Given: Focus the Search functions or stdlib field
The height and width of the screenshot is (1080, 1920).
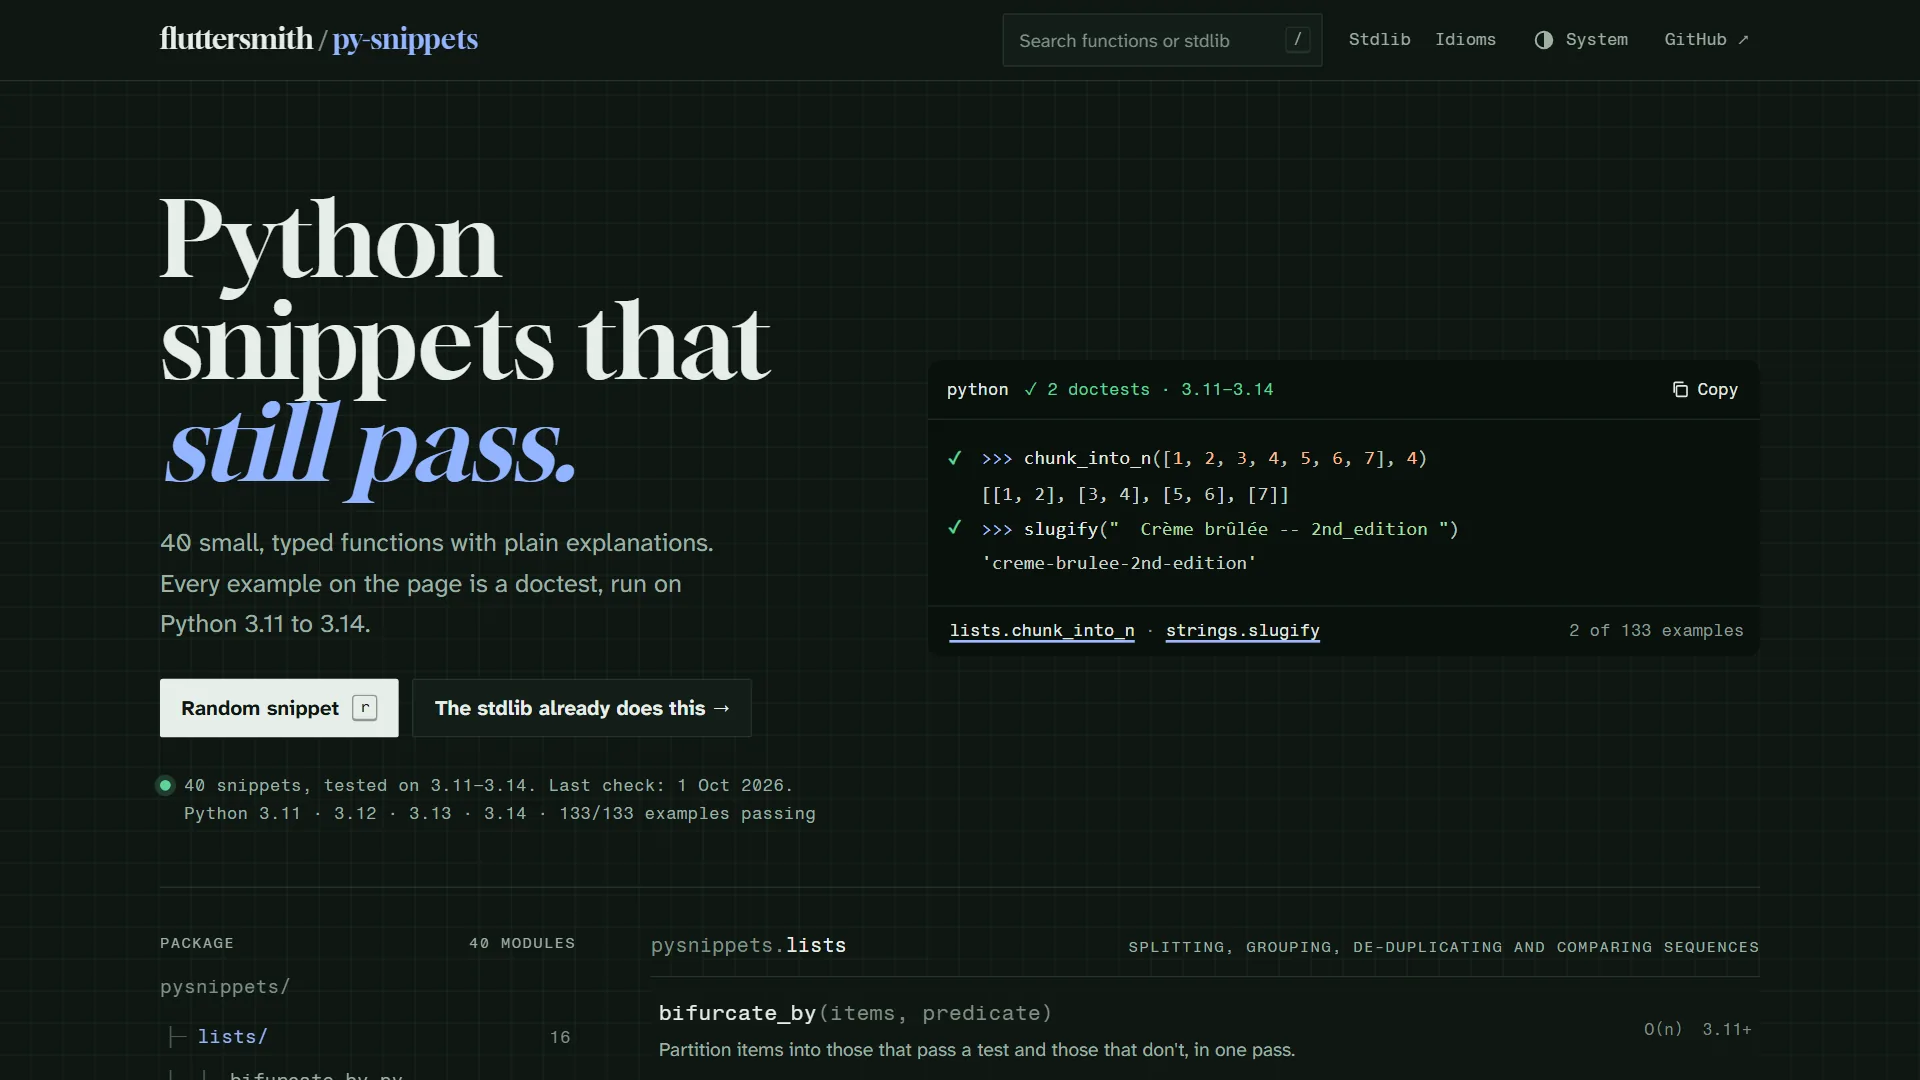Looking at the screenshot, I should click(x=1162, y=40).
